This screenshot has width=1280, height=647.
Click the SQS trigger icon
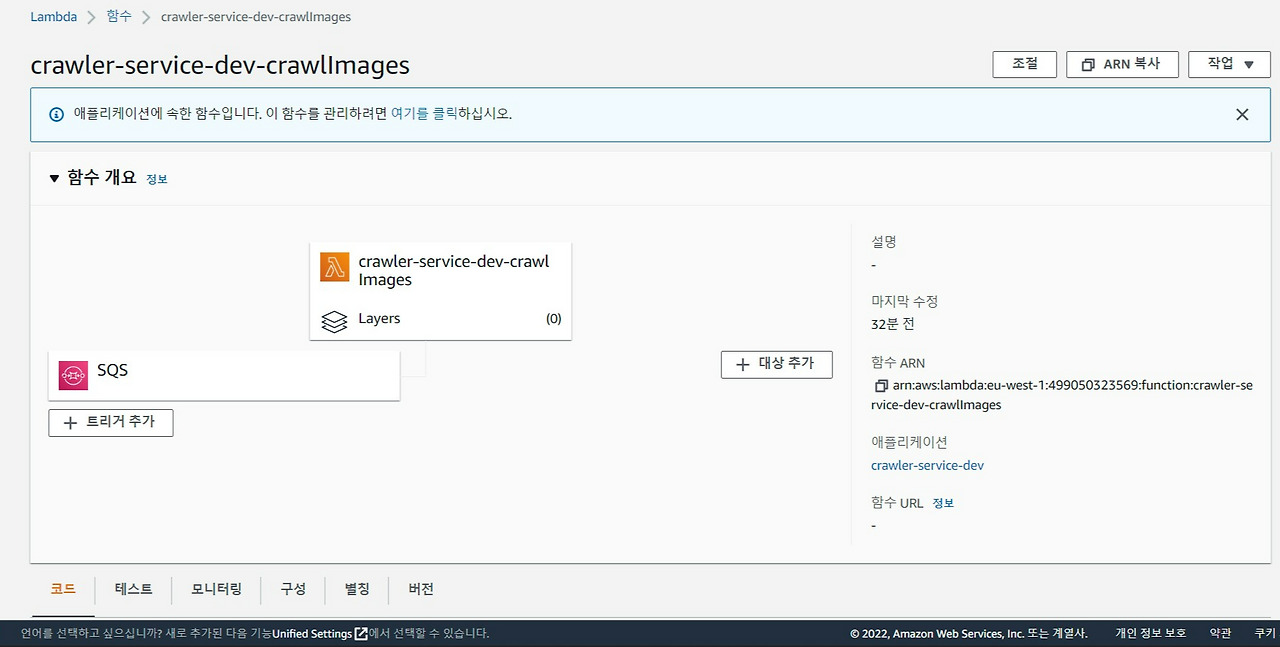74,373
